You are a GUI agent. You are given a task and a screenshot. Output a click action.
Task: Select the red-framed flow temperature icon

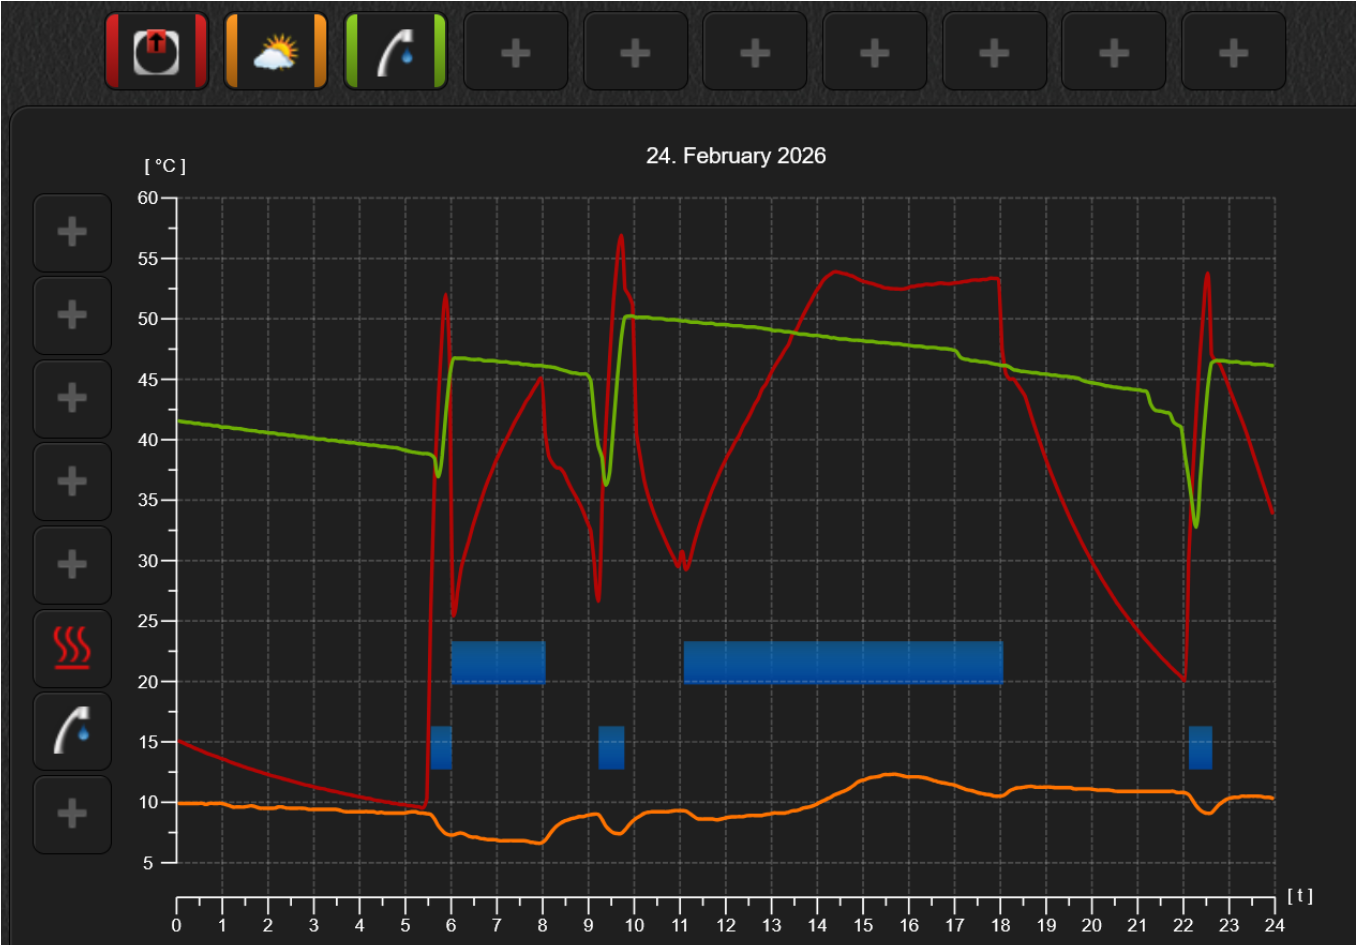pyautogui.click(x=157, y=51)
